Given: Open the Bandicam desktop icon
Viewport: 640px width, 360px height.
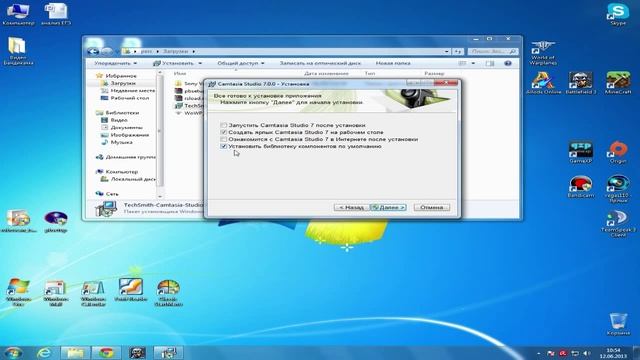Looking at the screenshot, I should click(x=580, y=187).
